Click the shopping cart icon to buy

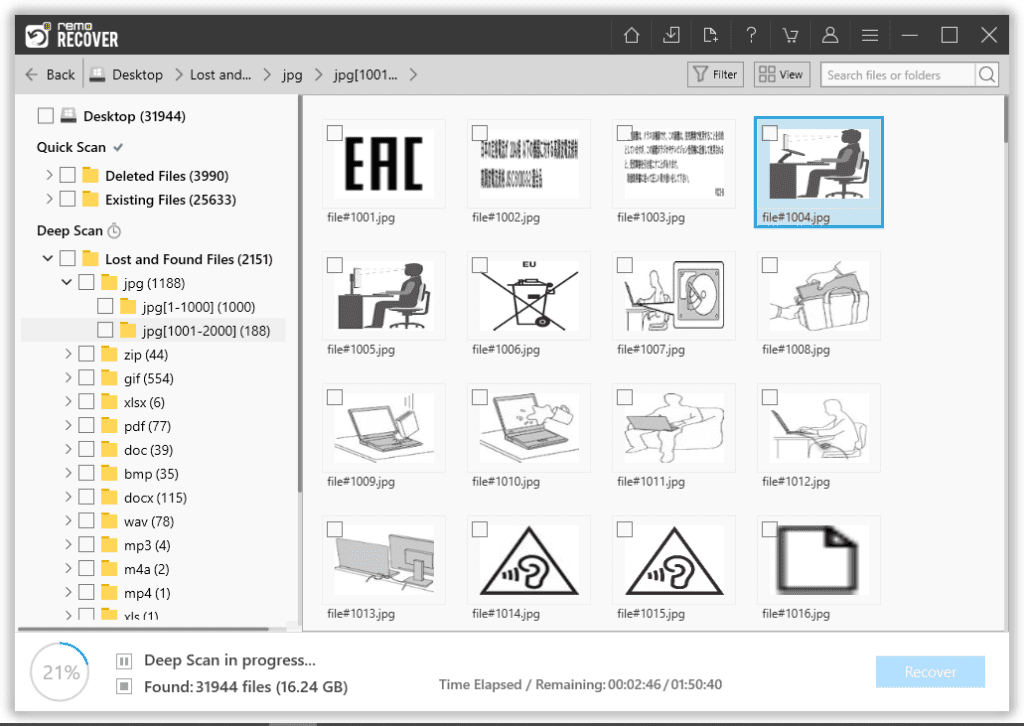click(x=790, y=34)
